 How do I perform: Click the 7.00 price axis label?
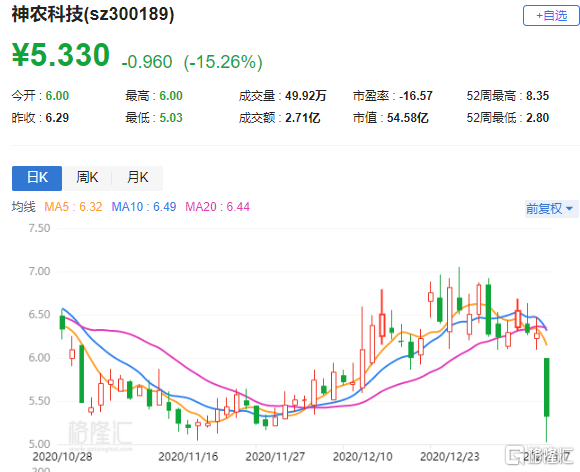[39, 272]
